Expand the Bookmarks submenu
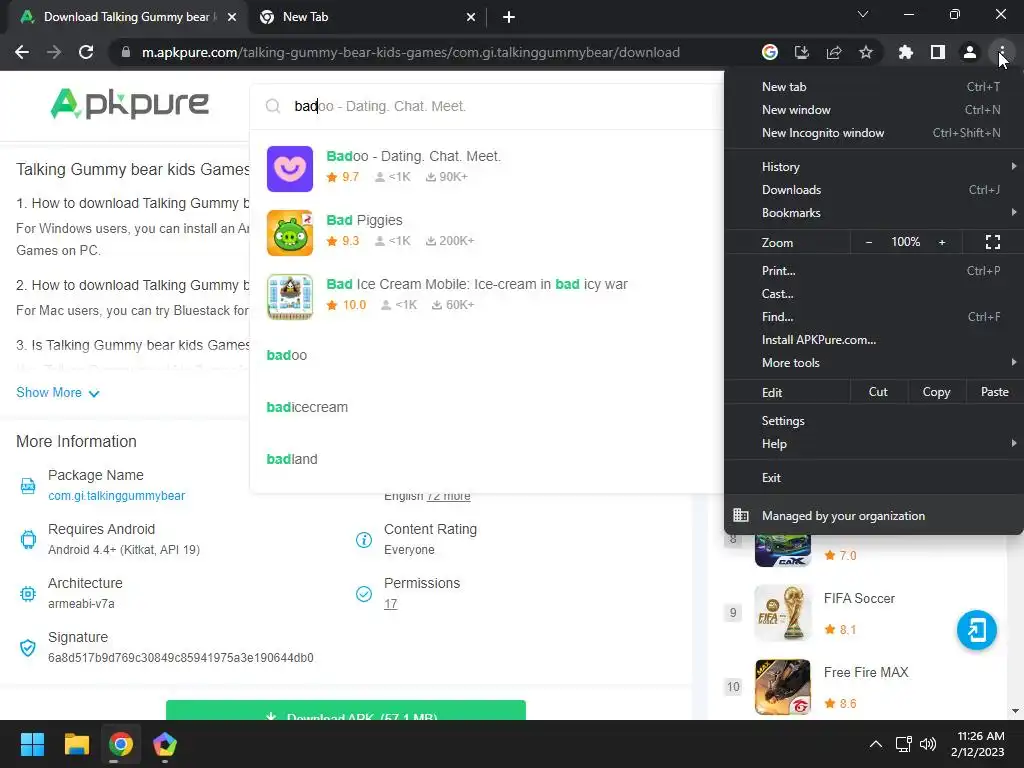 tap(874, 213)
